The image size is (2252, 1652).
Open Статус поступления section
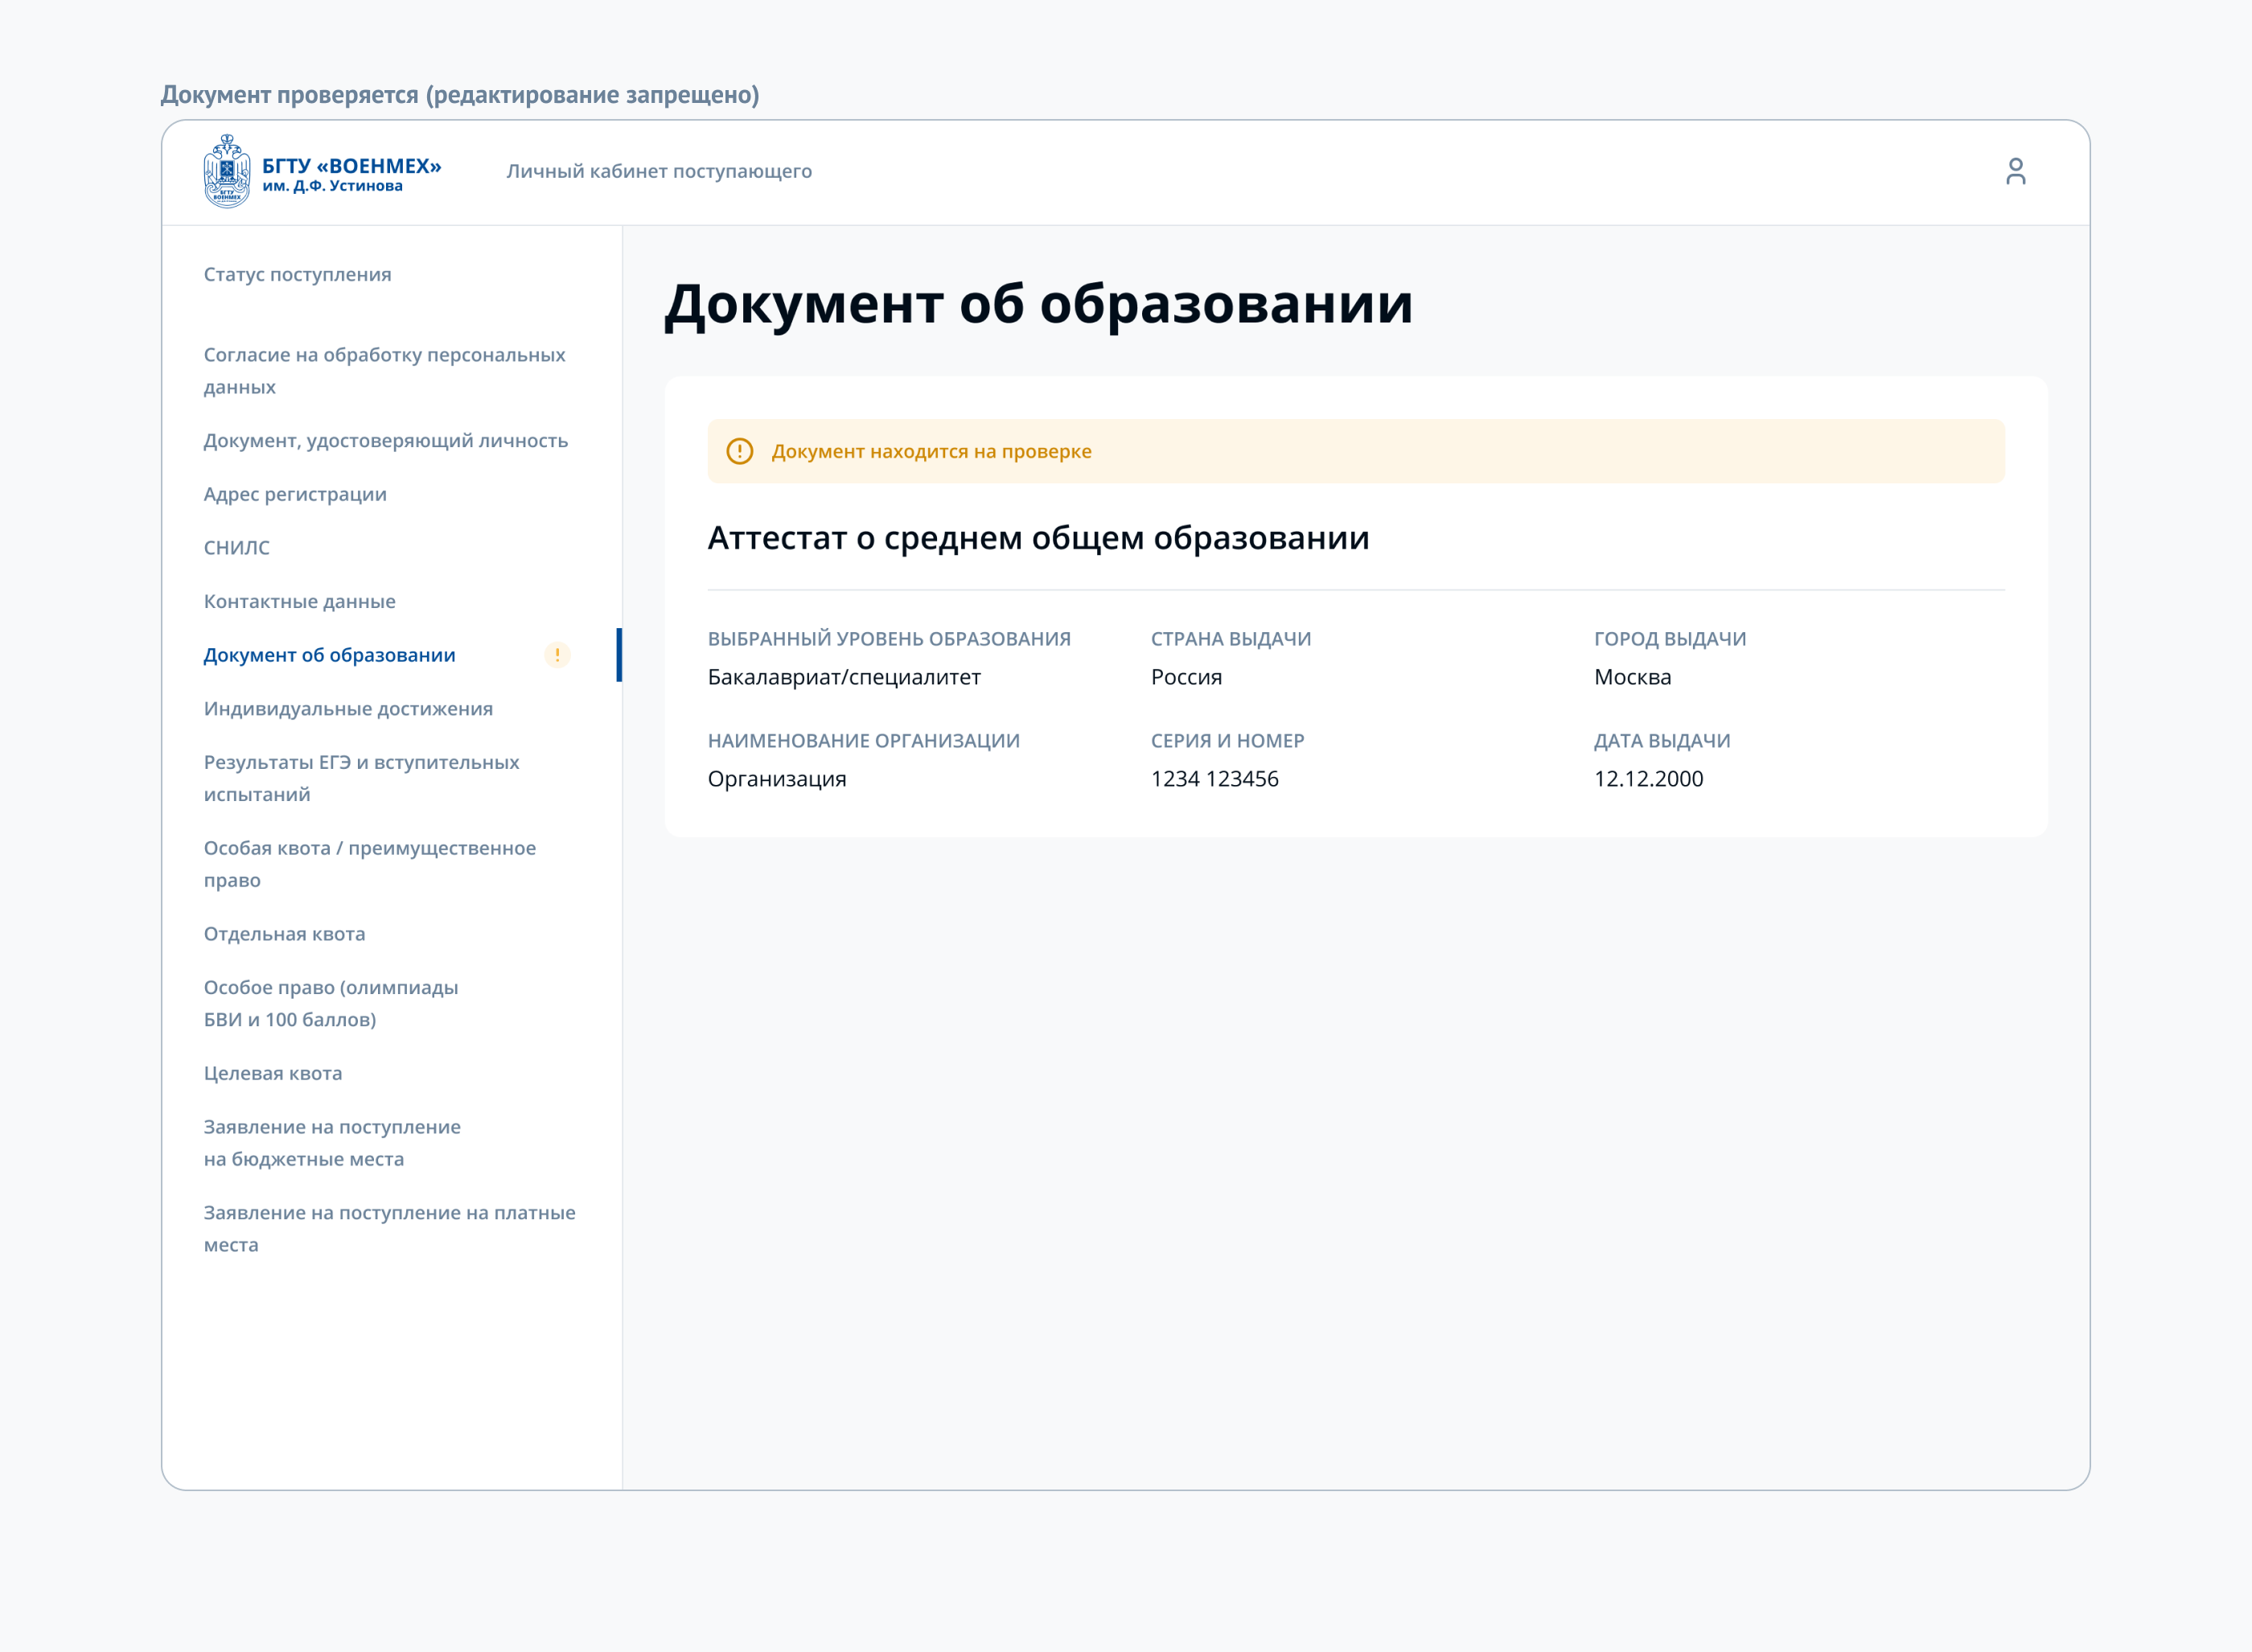[x=297, y=274]
